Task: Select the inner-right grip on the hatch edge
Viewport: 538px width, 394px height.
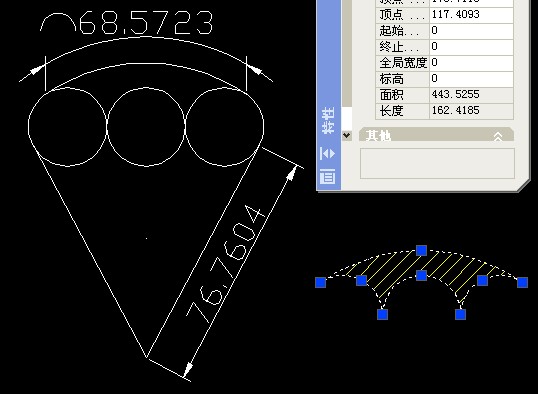Action: pos(482,280)
